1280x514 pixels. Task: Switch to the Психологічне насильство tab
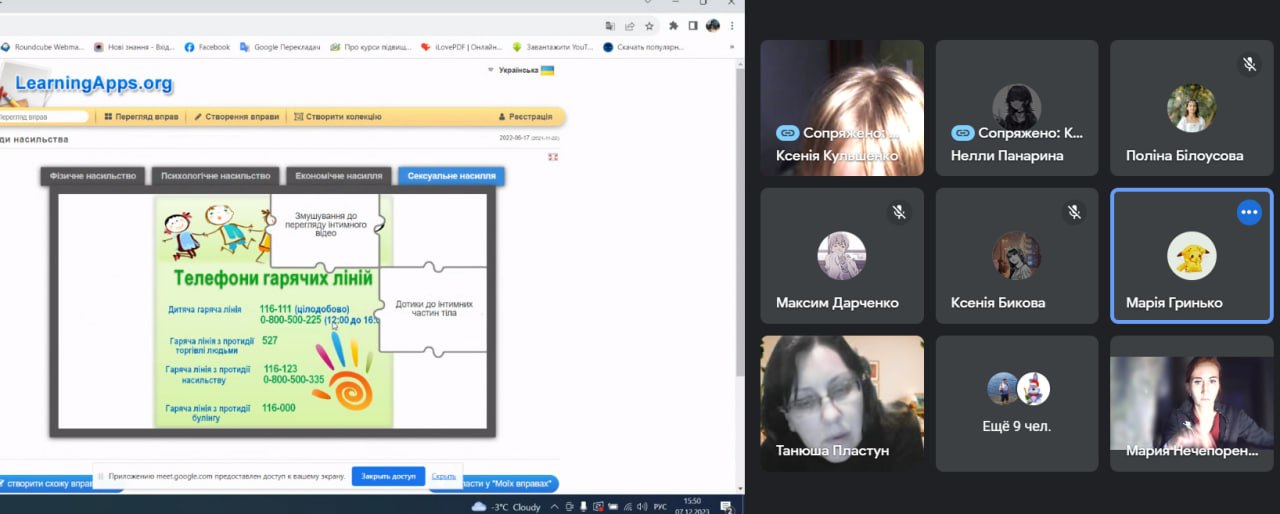[215, 176]
